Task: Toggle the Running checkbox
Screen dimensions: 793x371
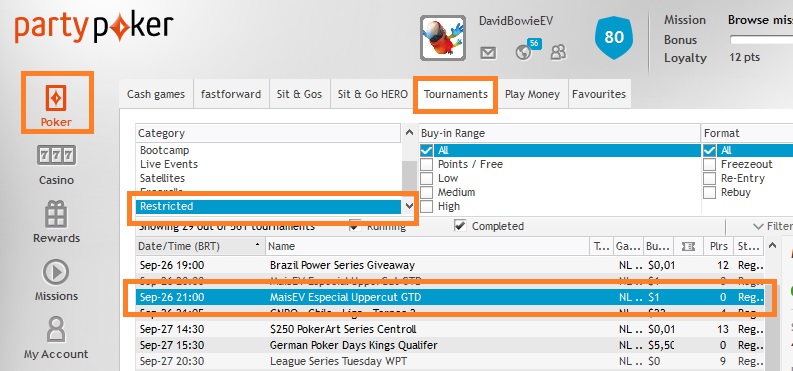Action: tap(356, 226)
